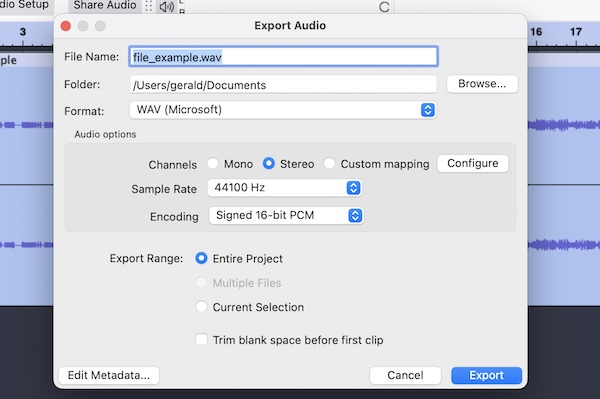Configure custom channel mapping

(473, 163)
